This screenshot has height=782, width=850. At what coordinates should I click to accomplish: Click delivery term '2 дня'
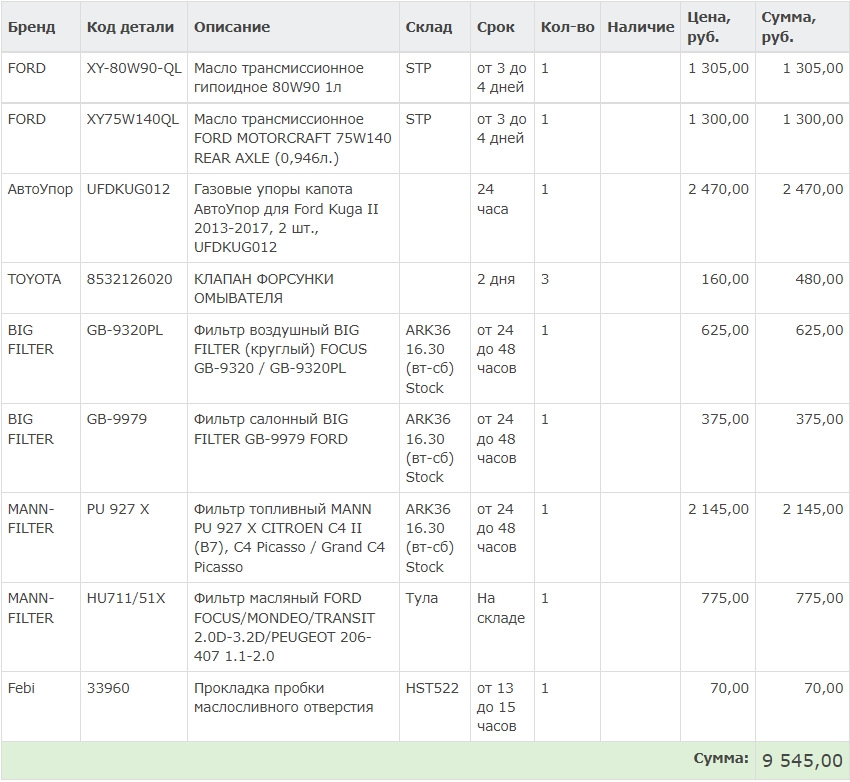495,279
